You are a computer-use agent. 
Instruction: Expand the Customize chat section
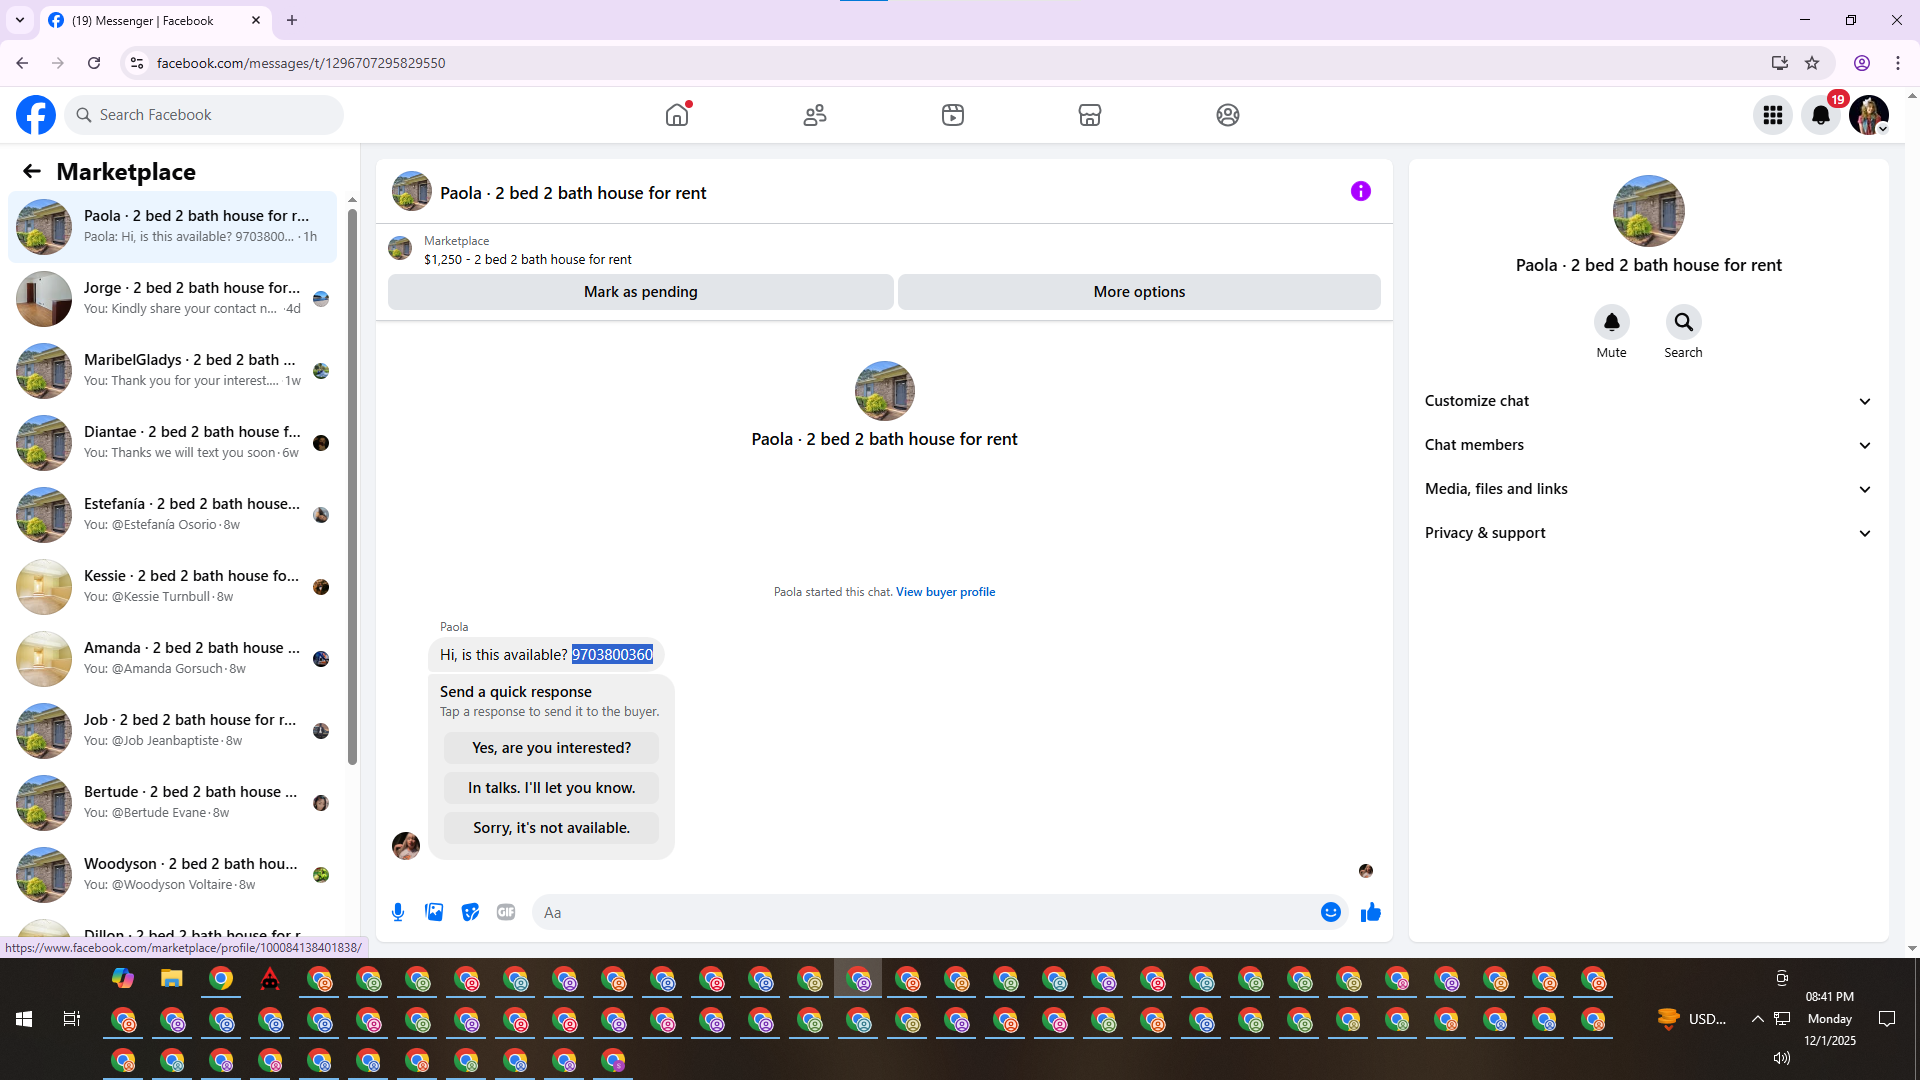(1649, 401)
